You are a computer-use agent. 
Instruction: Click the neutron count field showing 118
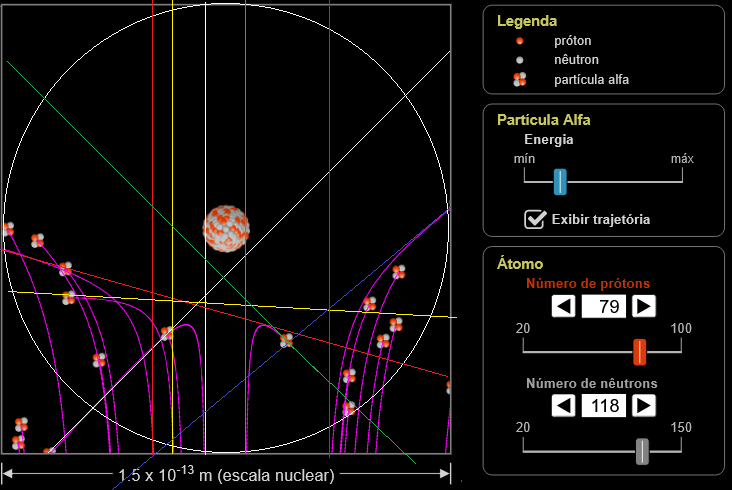604,405
